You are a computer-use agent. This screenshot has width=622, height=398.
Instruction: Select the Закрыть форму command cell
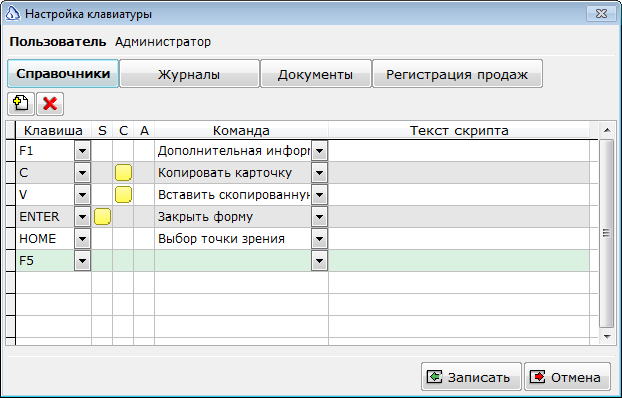[233, 217]
